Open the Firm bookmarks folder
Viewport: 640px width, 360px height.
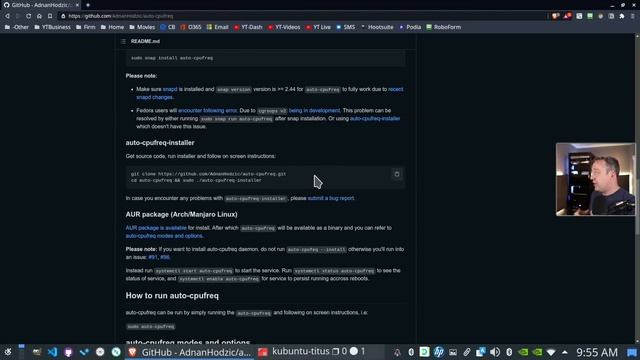86,27
